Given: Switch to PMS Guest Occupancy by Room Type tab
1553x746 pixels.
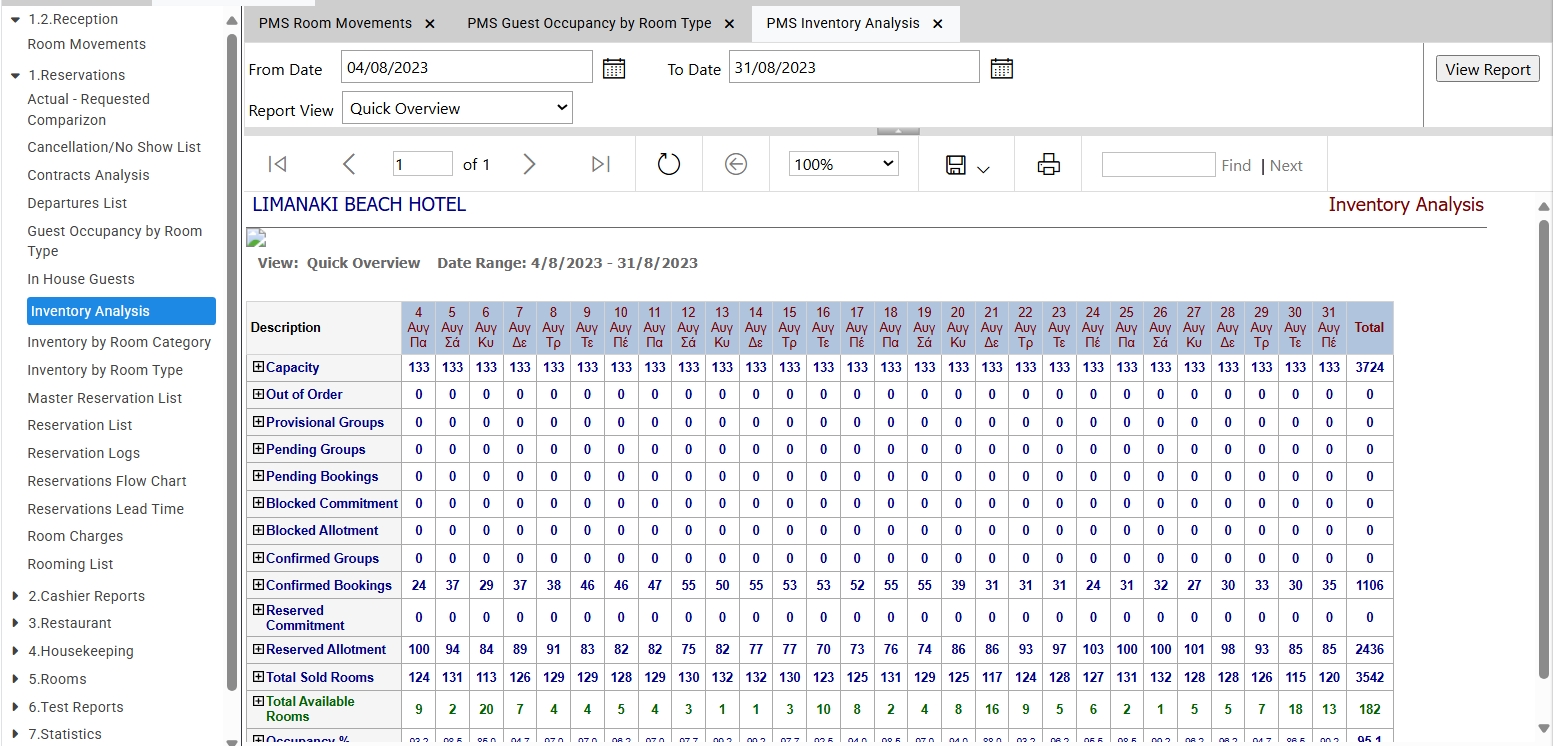Looking at the screenshot, I should (589, 23).
